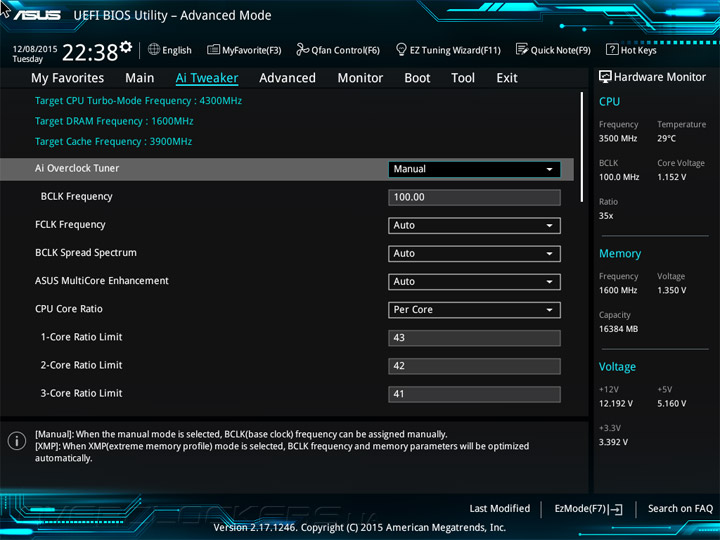
Task: Open MyFavorite(F3) from the top toolbar
Action: click(x=244, y=50)
